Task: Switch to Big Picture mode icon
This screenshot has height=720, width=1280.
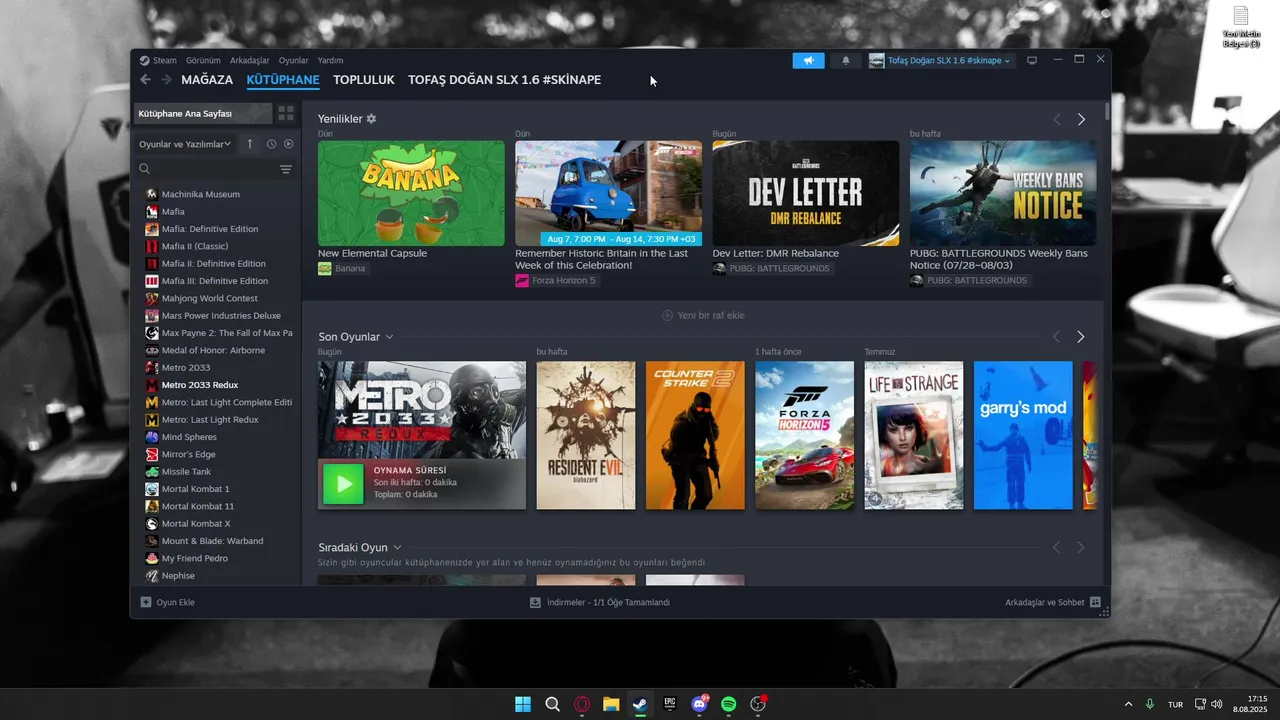Action: [1032, 61]
